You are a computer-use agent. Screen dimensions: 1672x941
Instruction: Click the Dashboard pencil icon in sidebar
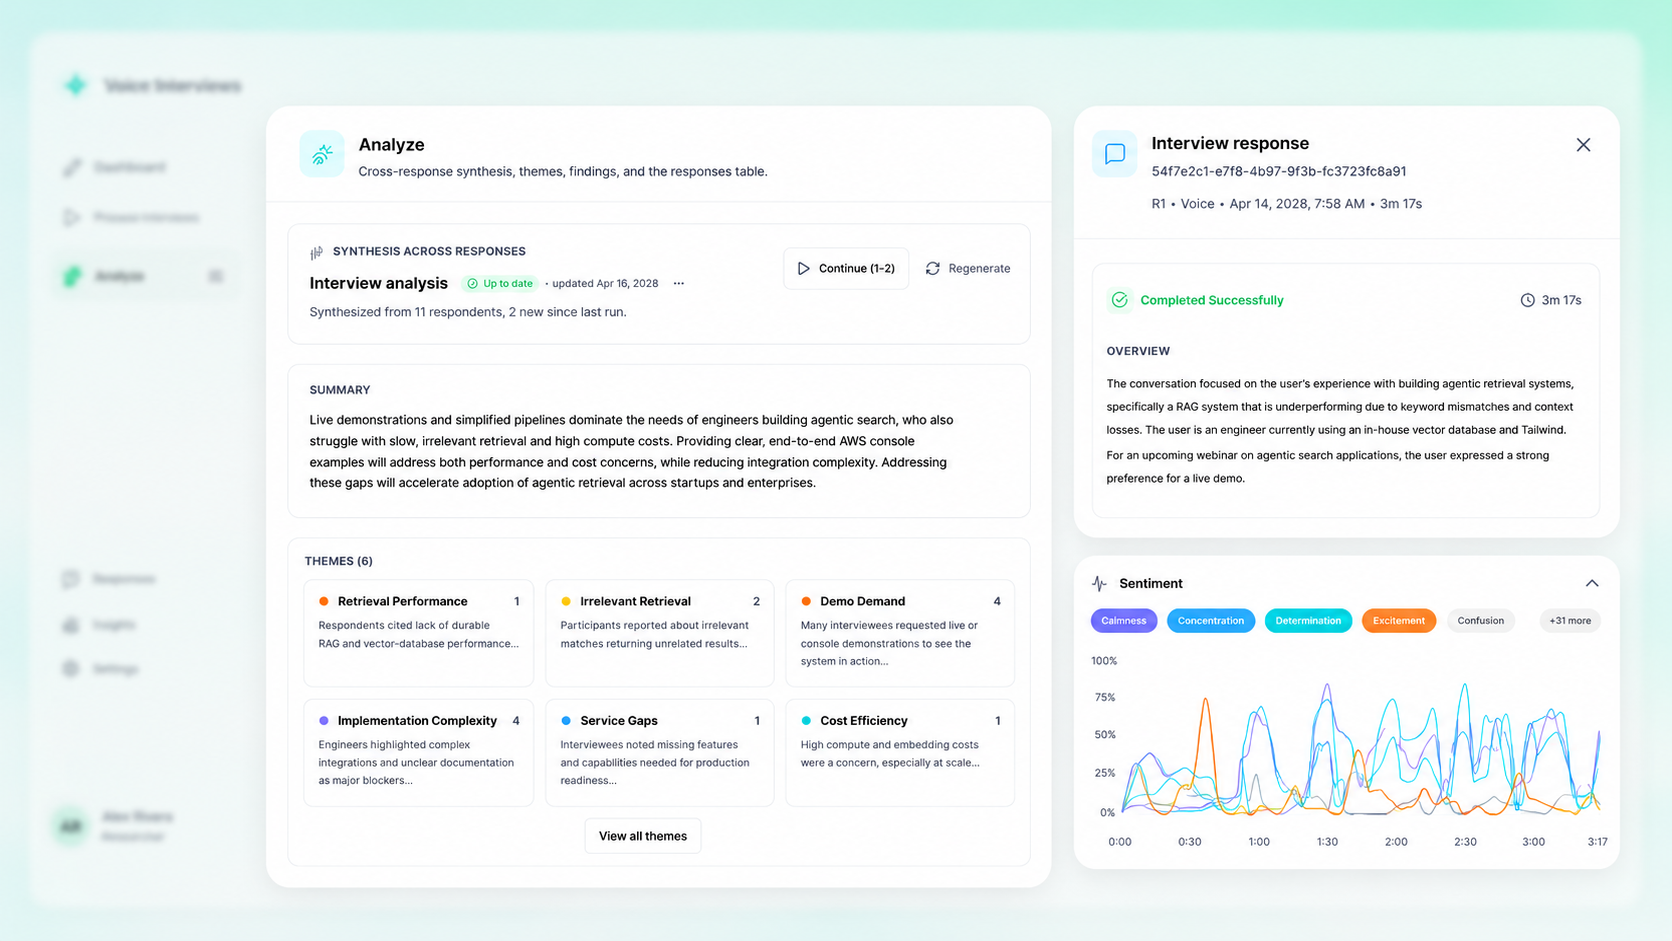point(72,167)
